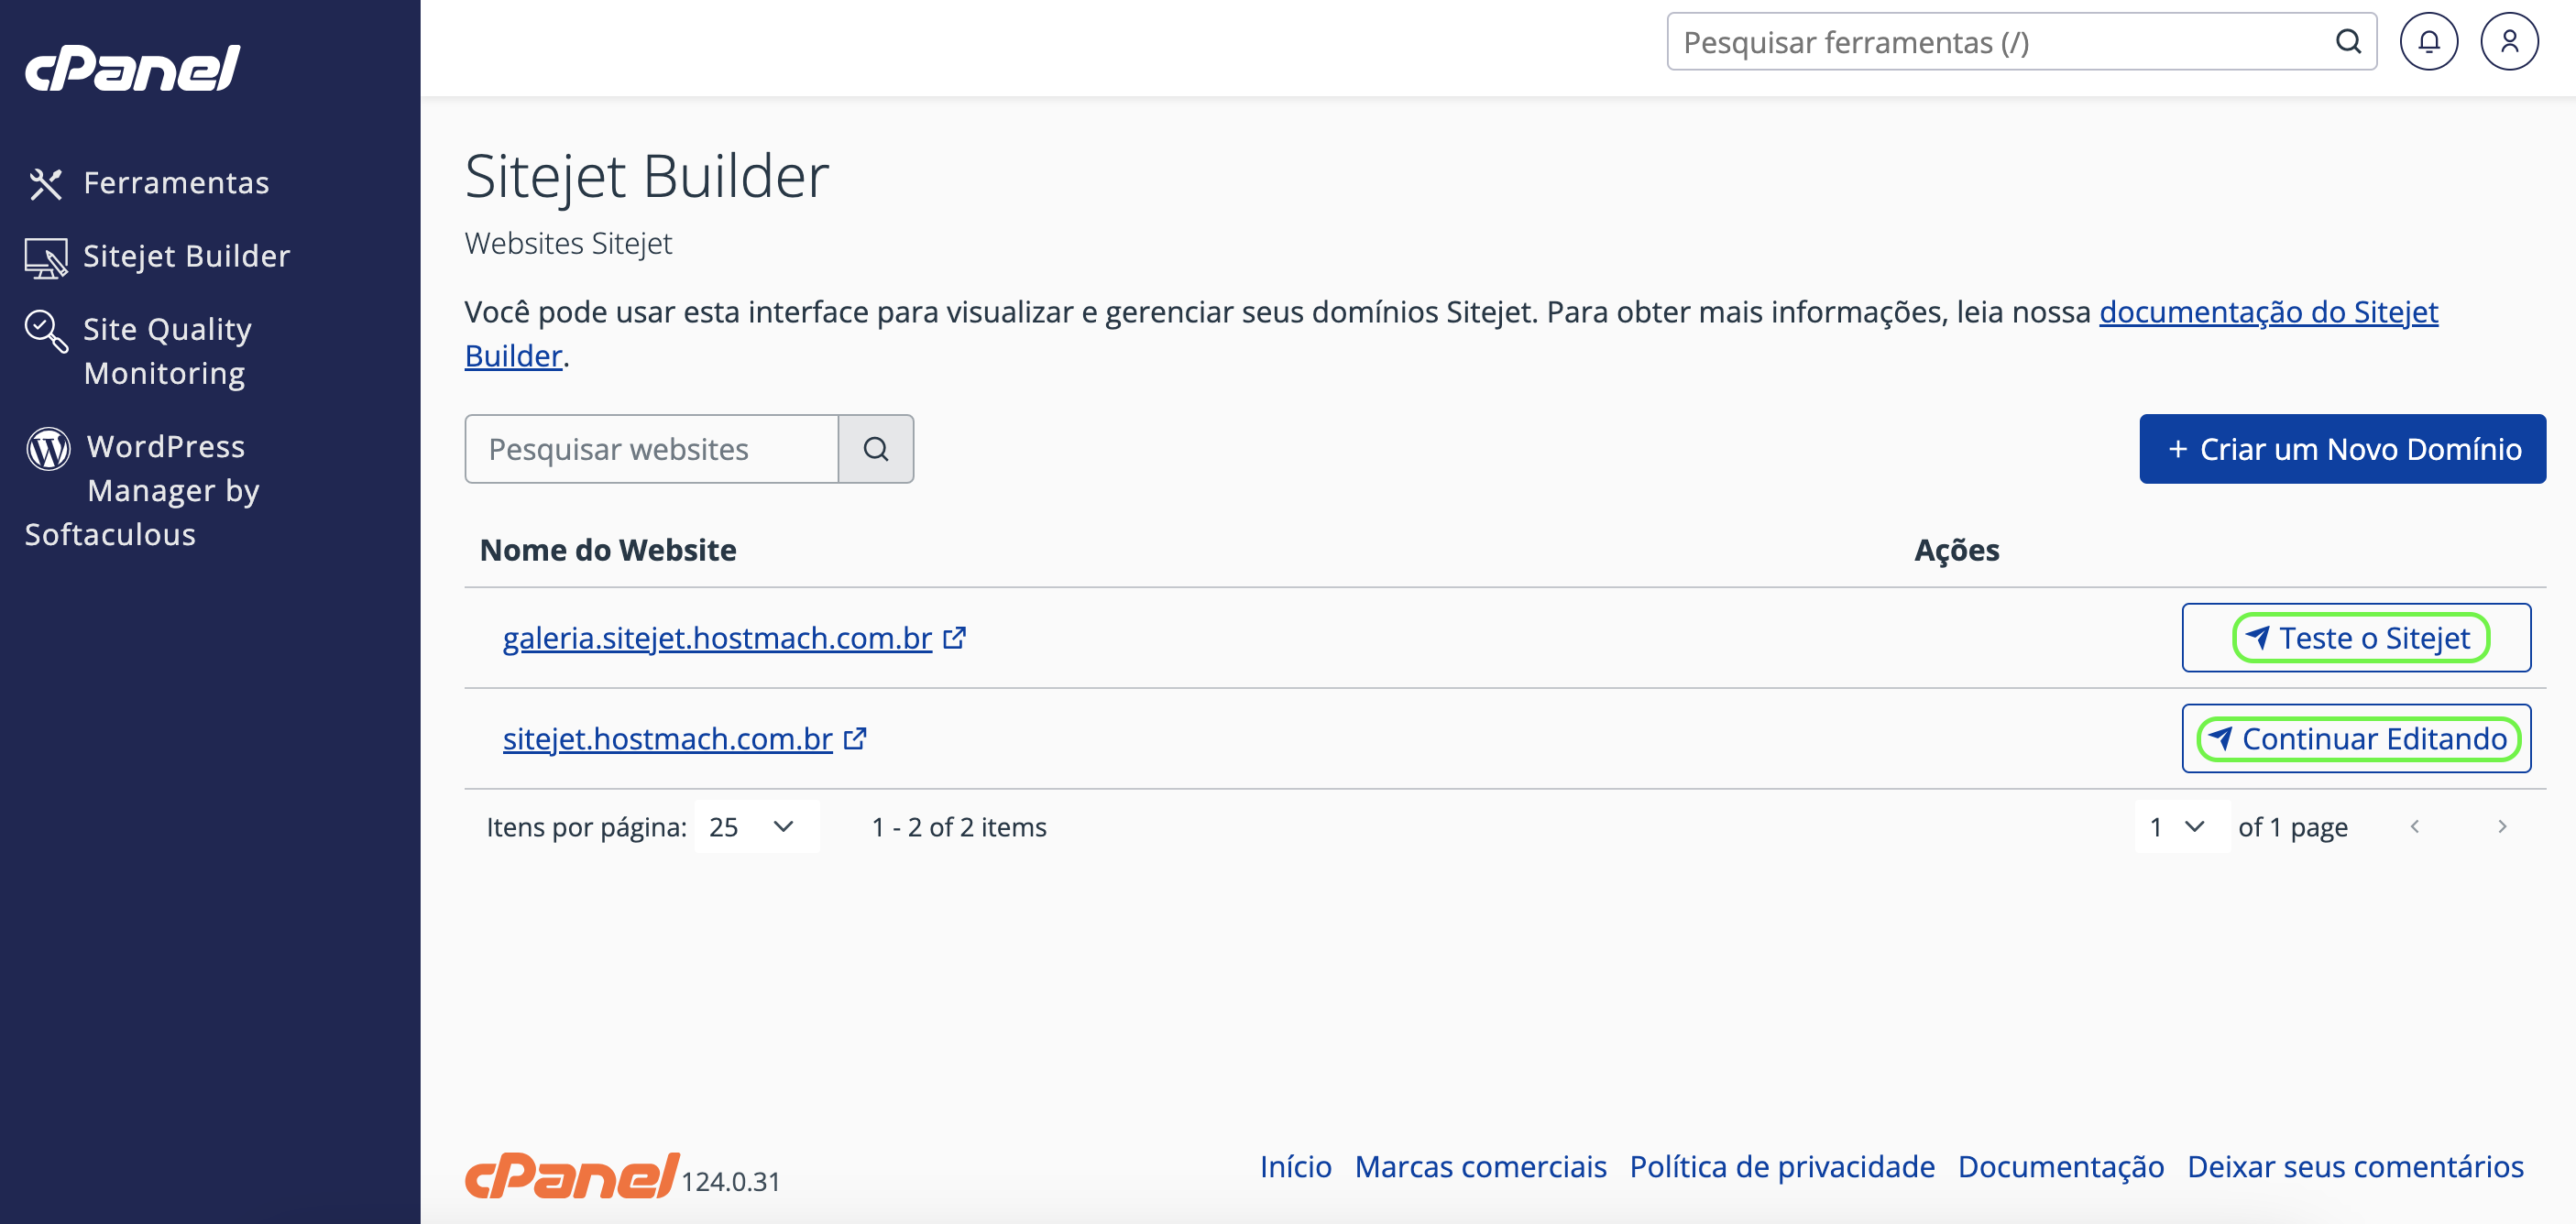This screenshot has width=2576, height=1224.
Task: Open Política de privacidade footer link
Action: [1782, 1167]
